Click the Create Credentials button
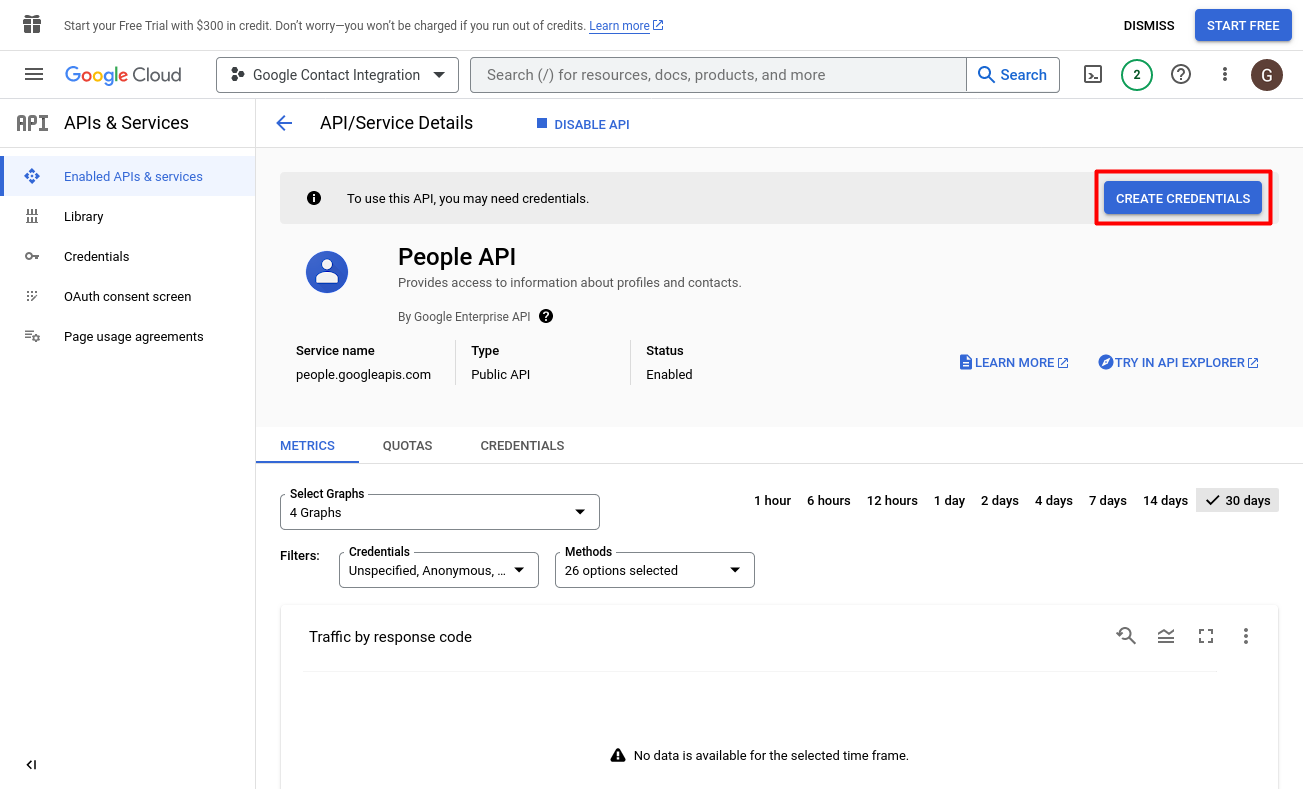 1182,198
